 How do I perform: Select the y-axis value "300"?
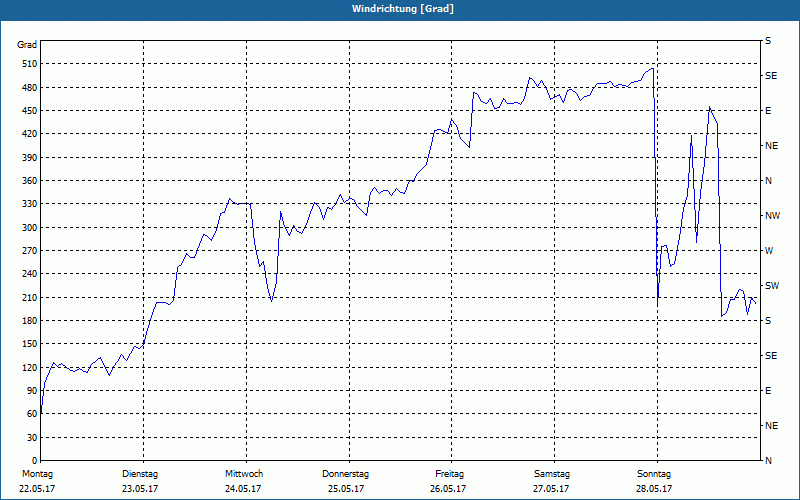(30, 228)
